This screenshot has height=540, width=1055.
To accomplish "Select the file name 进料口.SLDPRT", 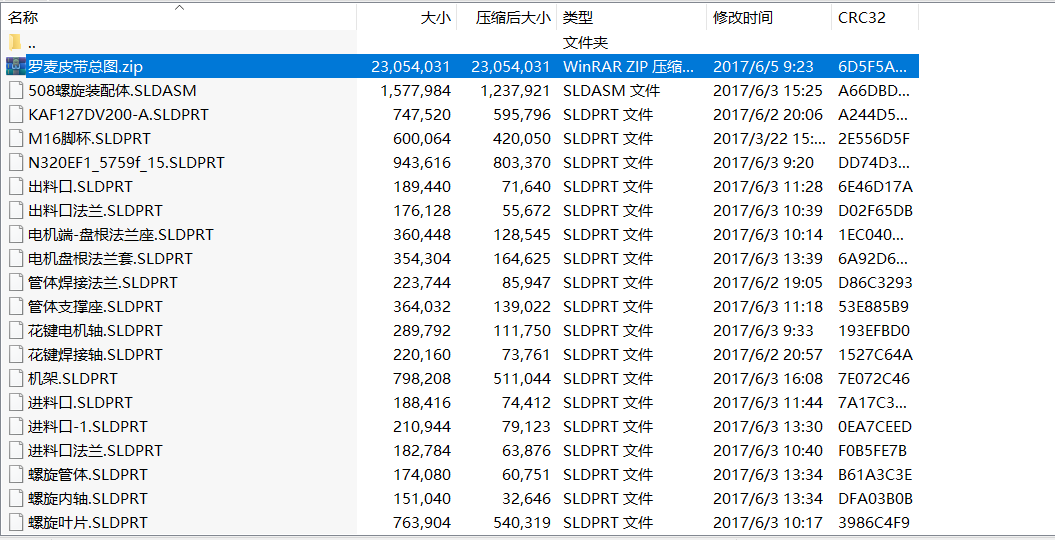I will coord(80,402).
